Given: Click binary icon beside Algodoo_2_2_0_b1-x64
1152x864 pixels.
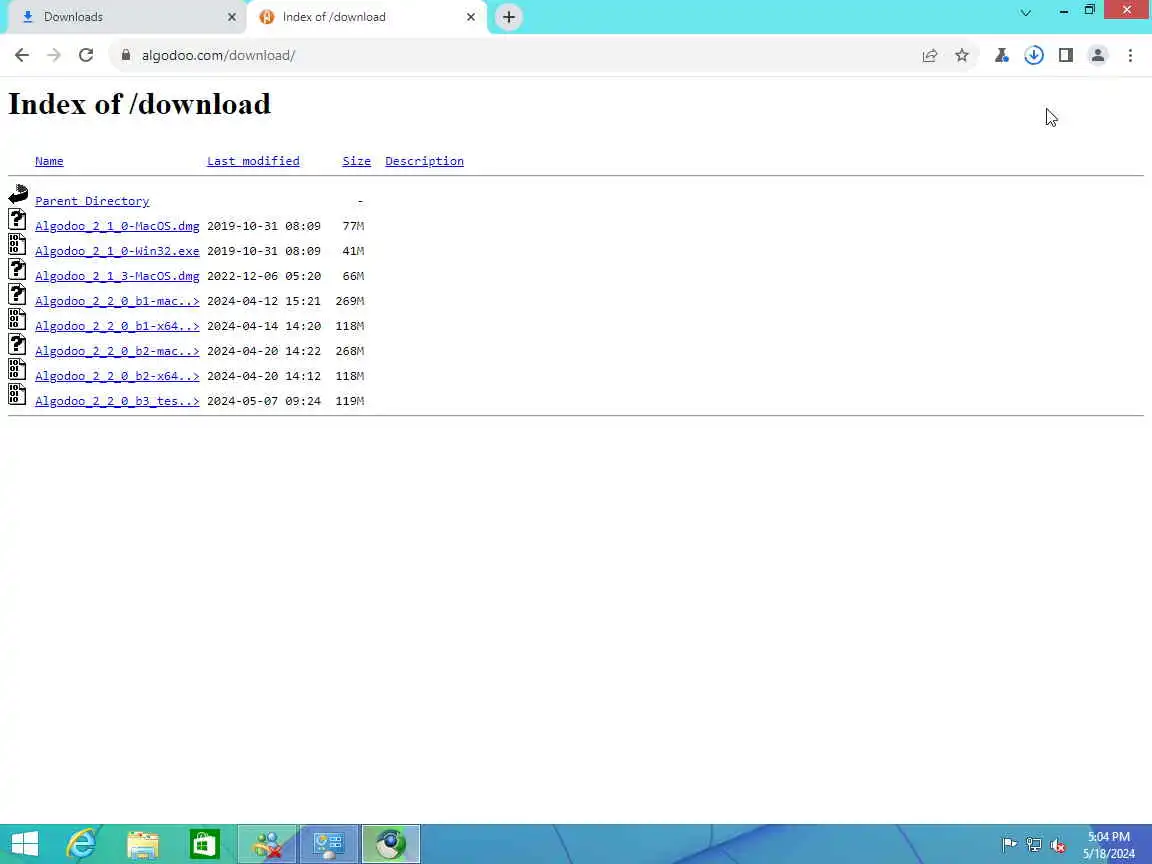Looking at the screenshot, I should point(17,319).
